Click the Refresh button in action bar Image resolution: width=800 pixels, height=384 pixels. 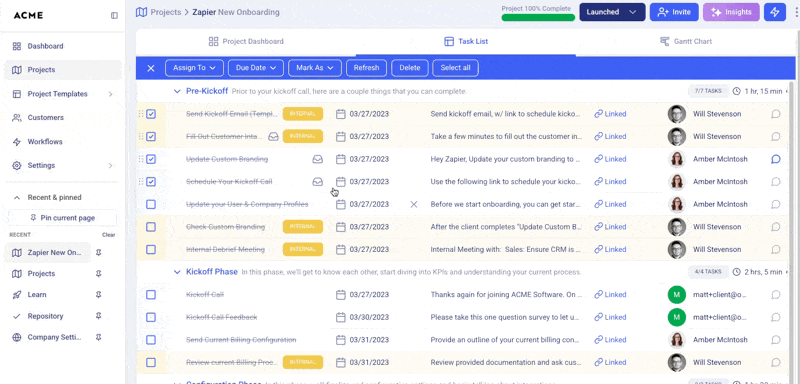click(366, 68)
